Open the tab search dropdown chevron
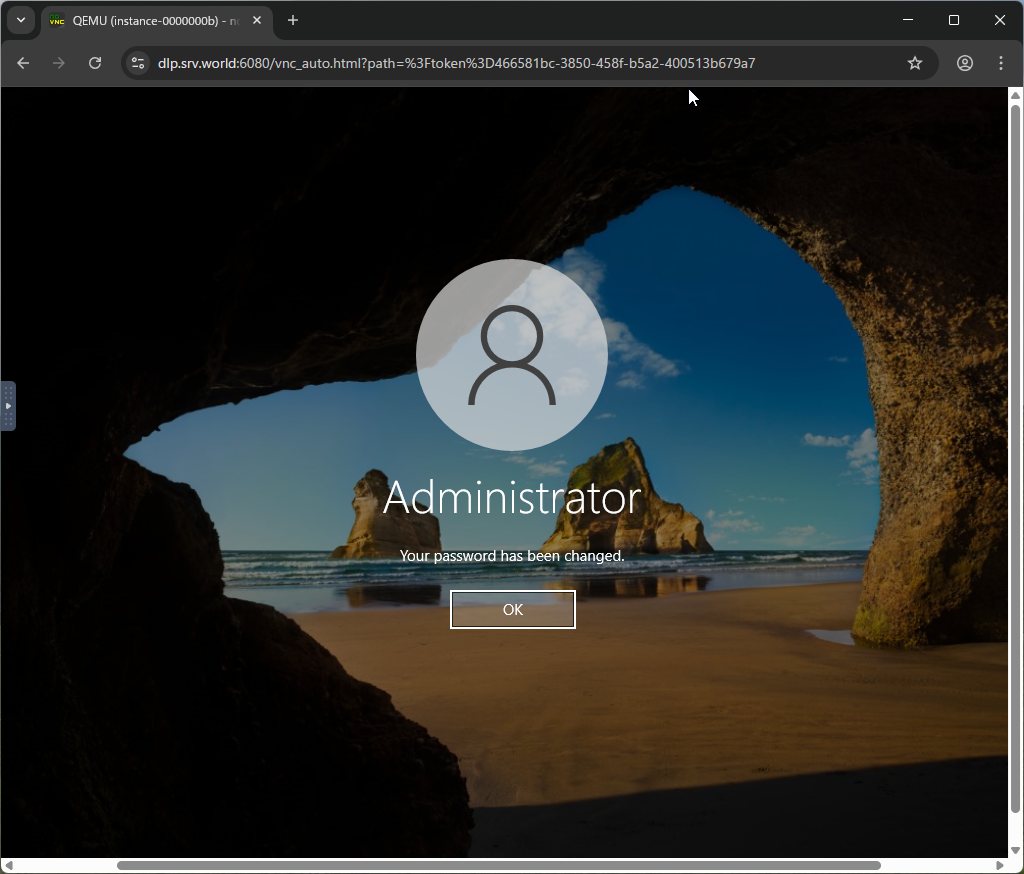Viewport: 1024px width, 874px height. [20, 20]
